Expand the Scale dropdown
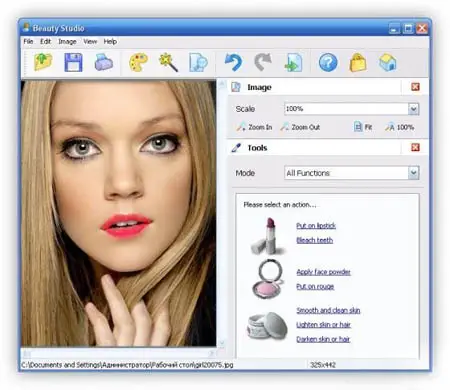This screenshot has height=390, width=450. (x=413, y=109)
